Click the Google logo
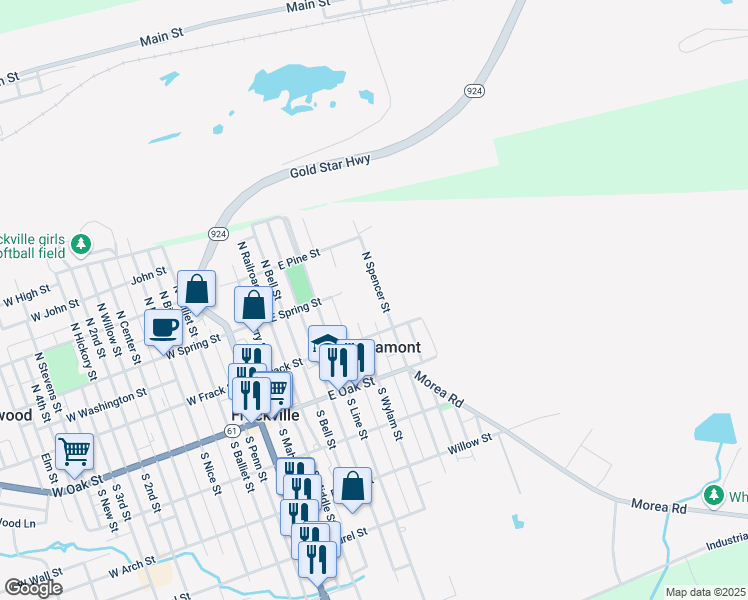The width and height of the screenshot is (748, 600). (33, 588)
